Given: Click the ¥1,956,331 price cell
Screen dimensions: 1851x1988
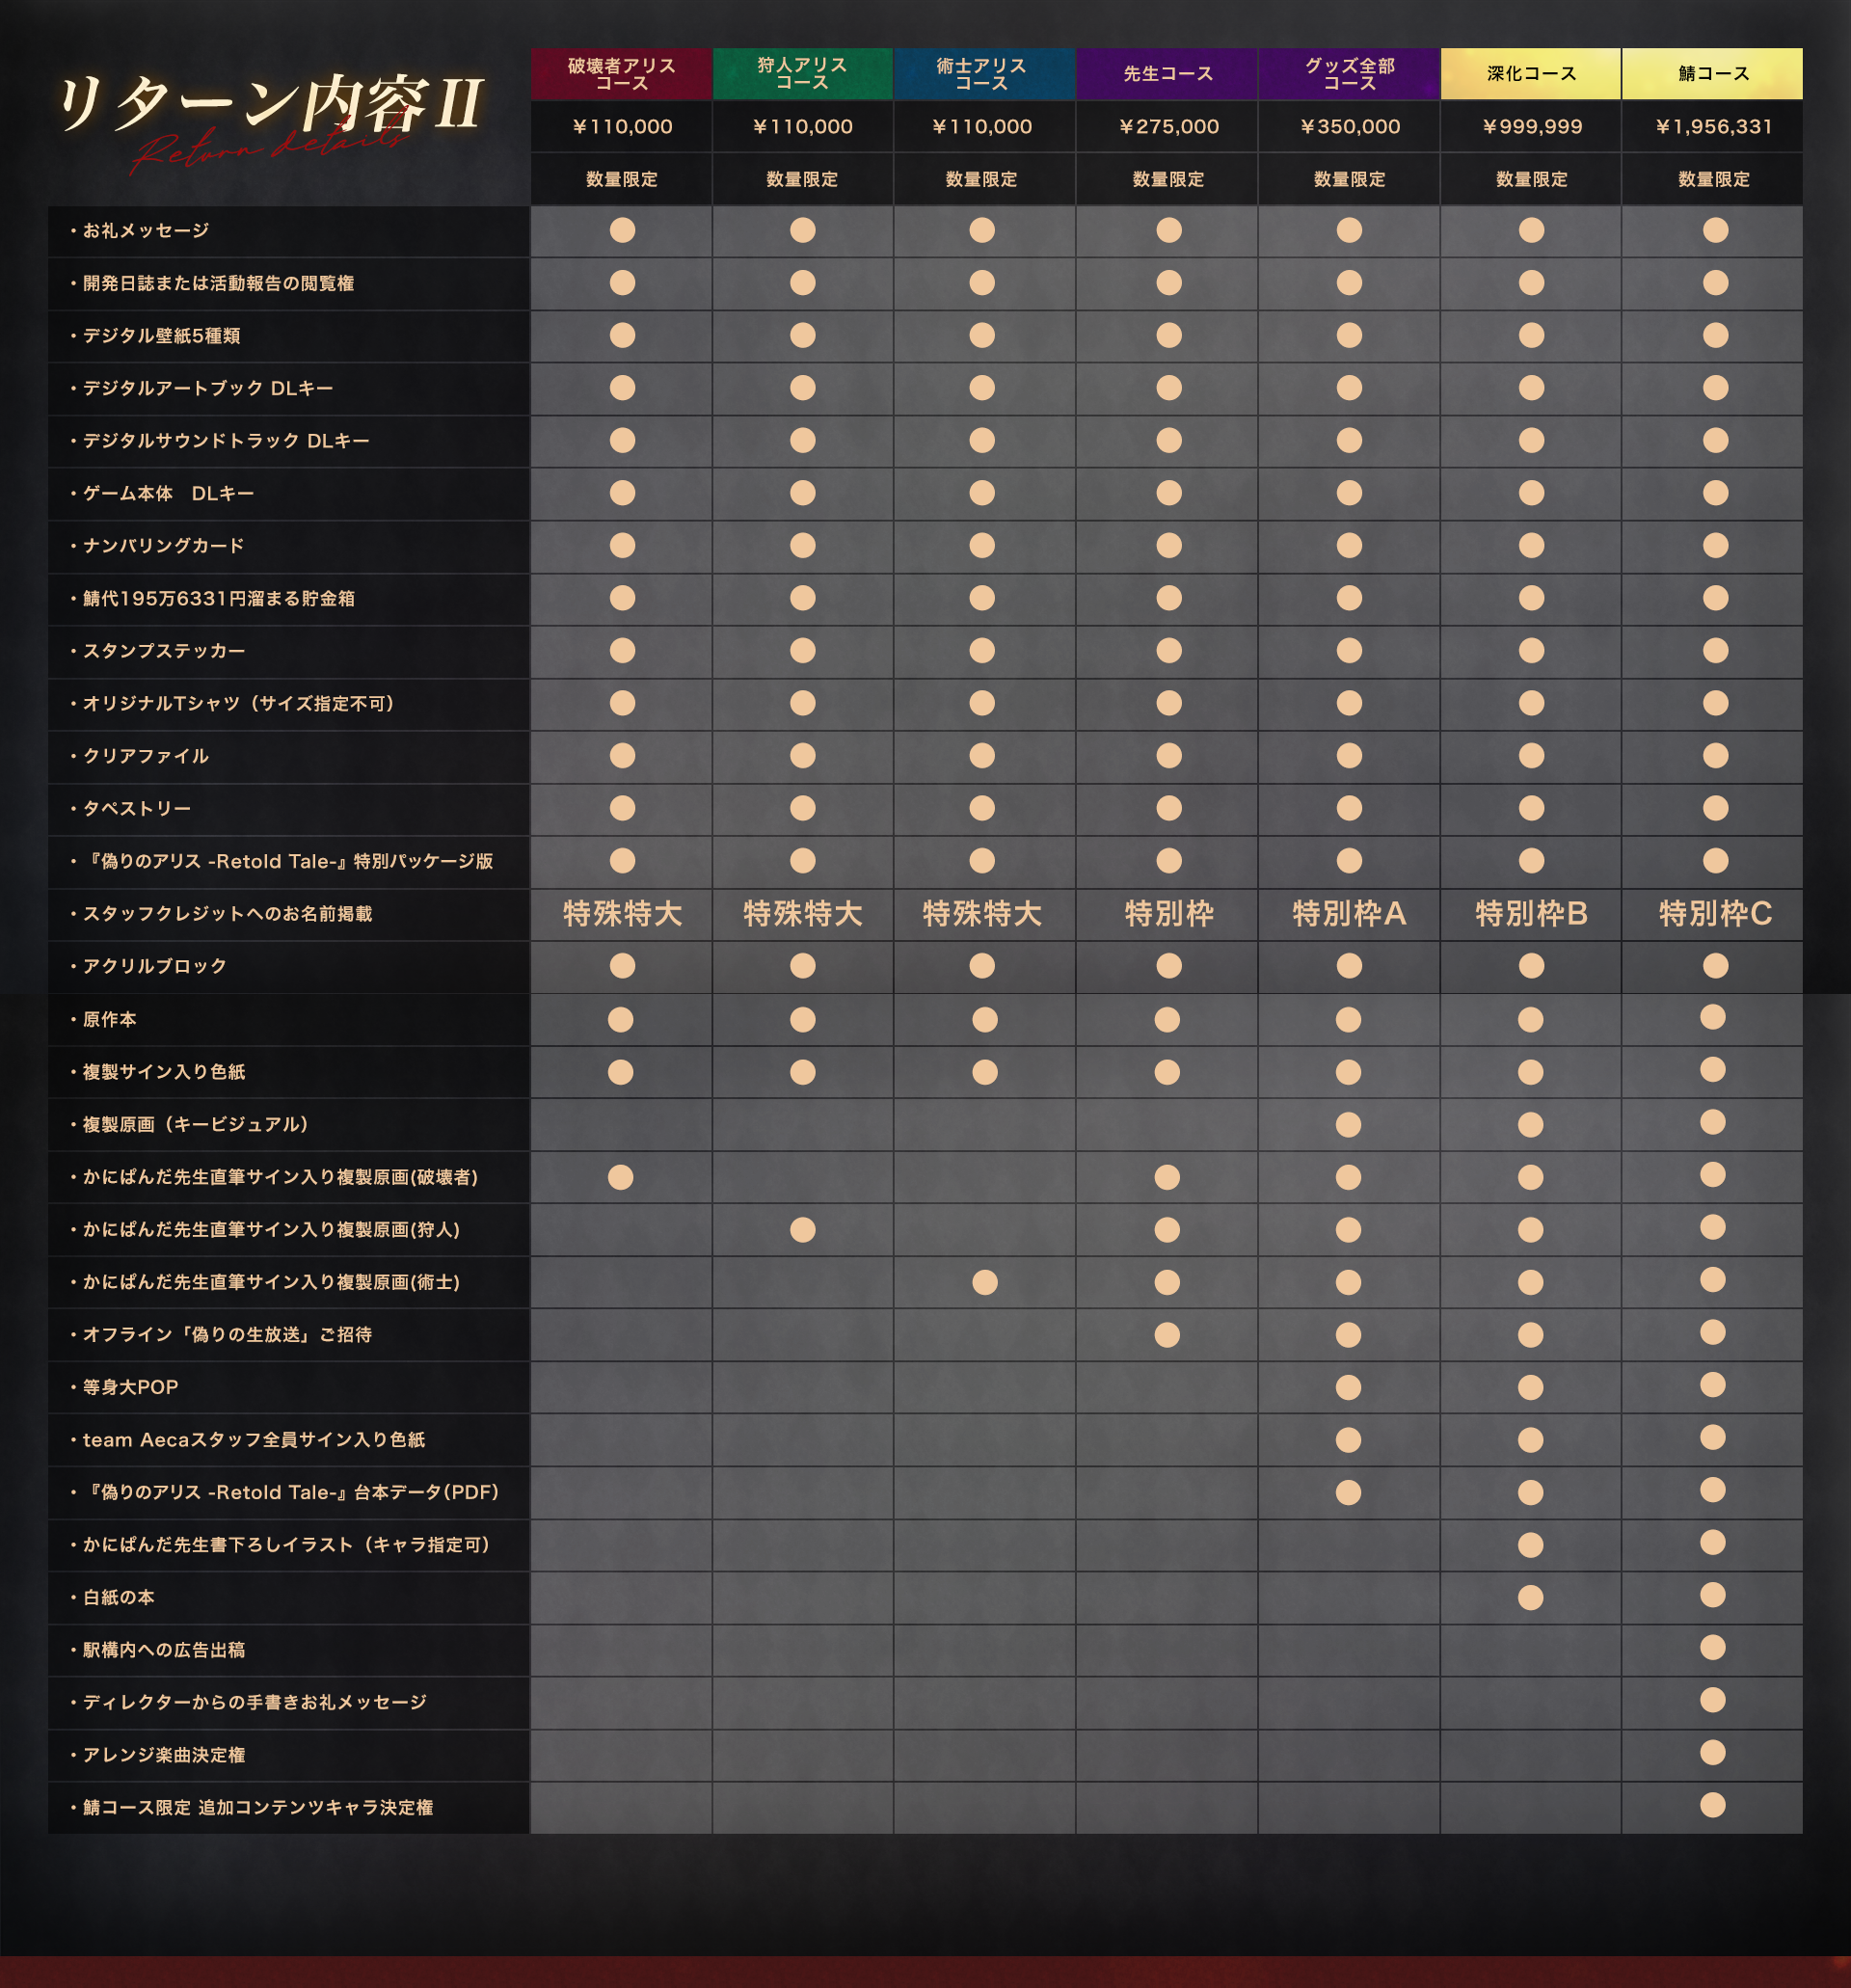Looking at the screenshot, I should click(1713, 127).
